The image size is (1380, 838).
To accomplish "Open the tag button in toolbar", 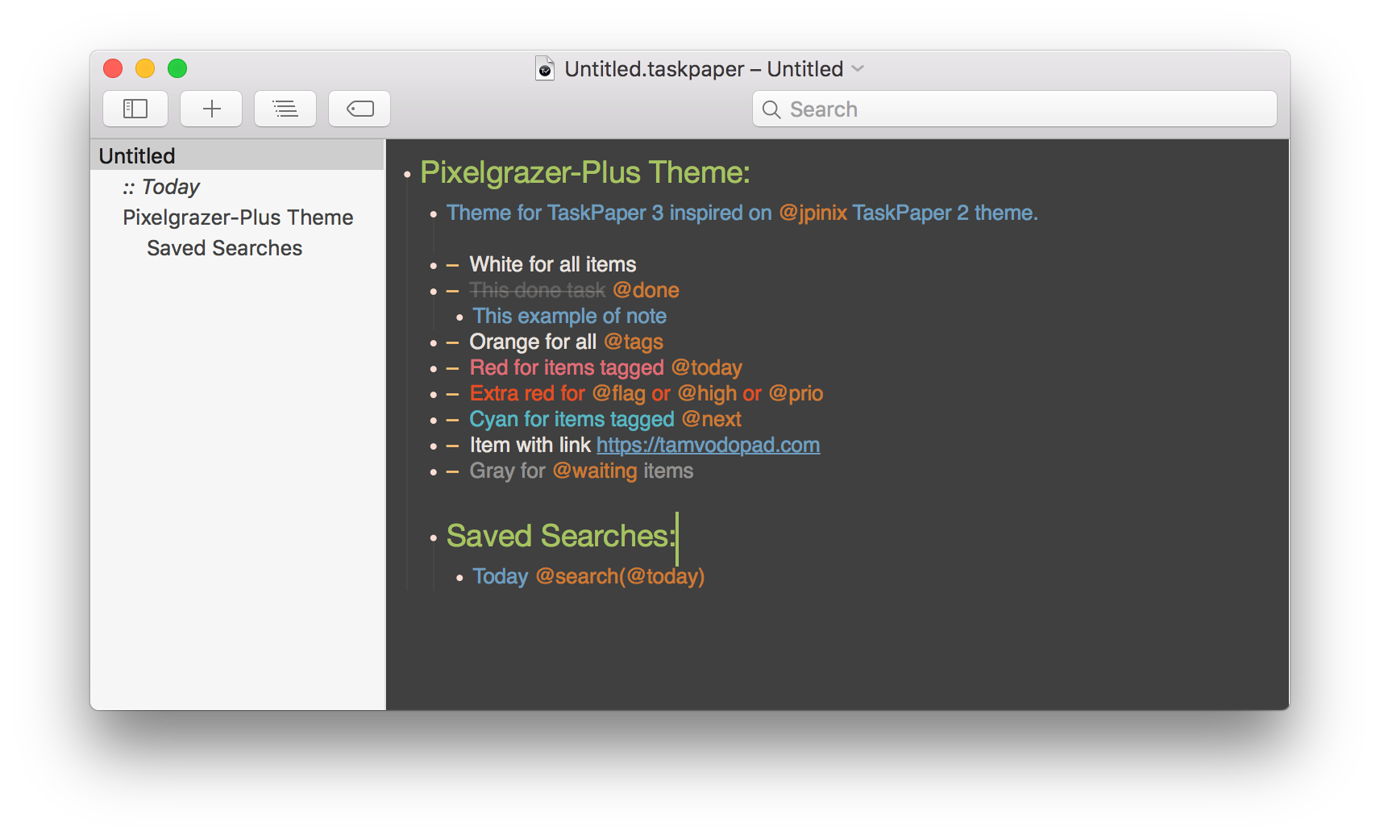I will (360, 109).
